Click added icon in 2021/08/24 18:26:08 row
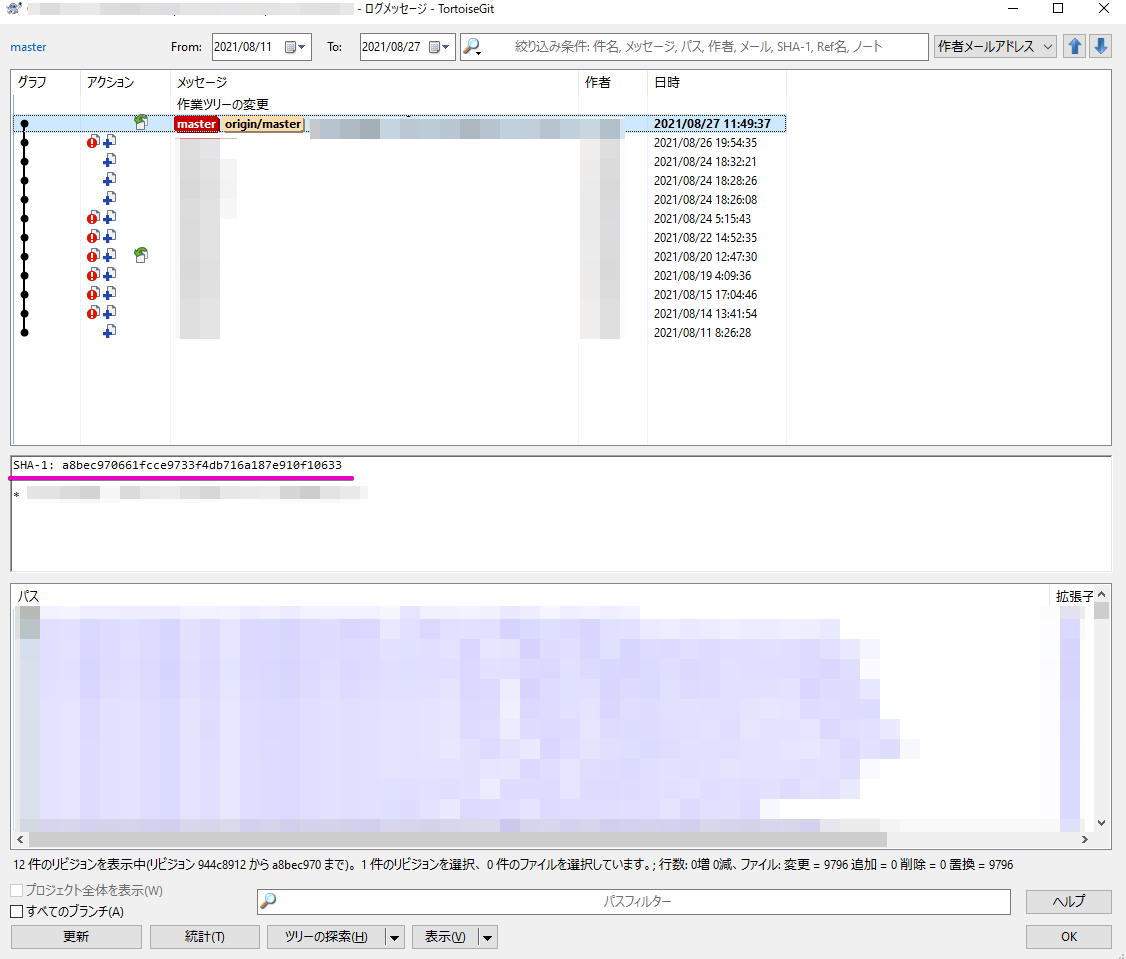 click(x=109, y=198)
